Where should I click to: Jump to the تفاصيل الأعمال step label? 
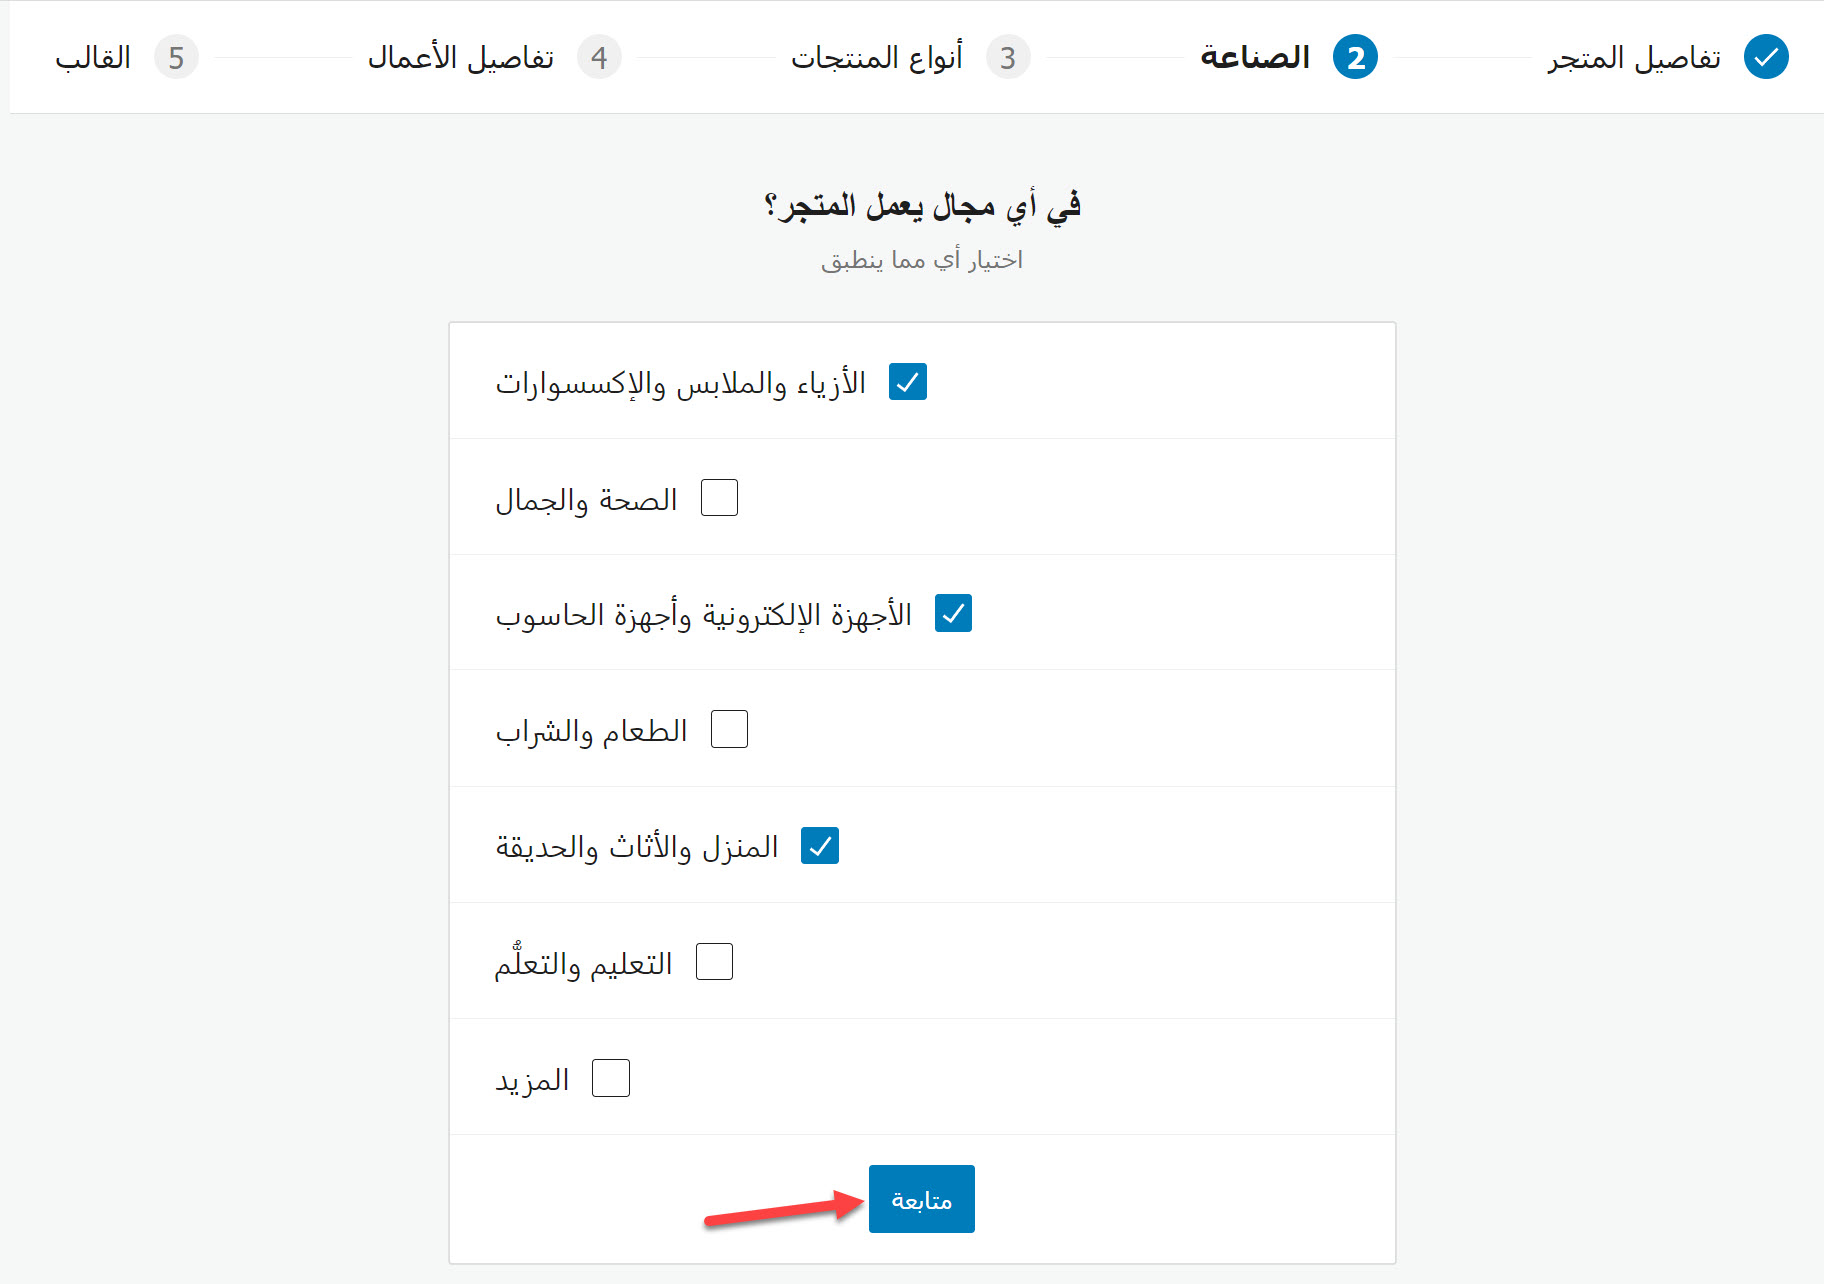(461, 58)
